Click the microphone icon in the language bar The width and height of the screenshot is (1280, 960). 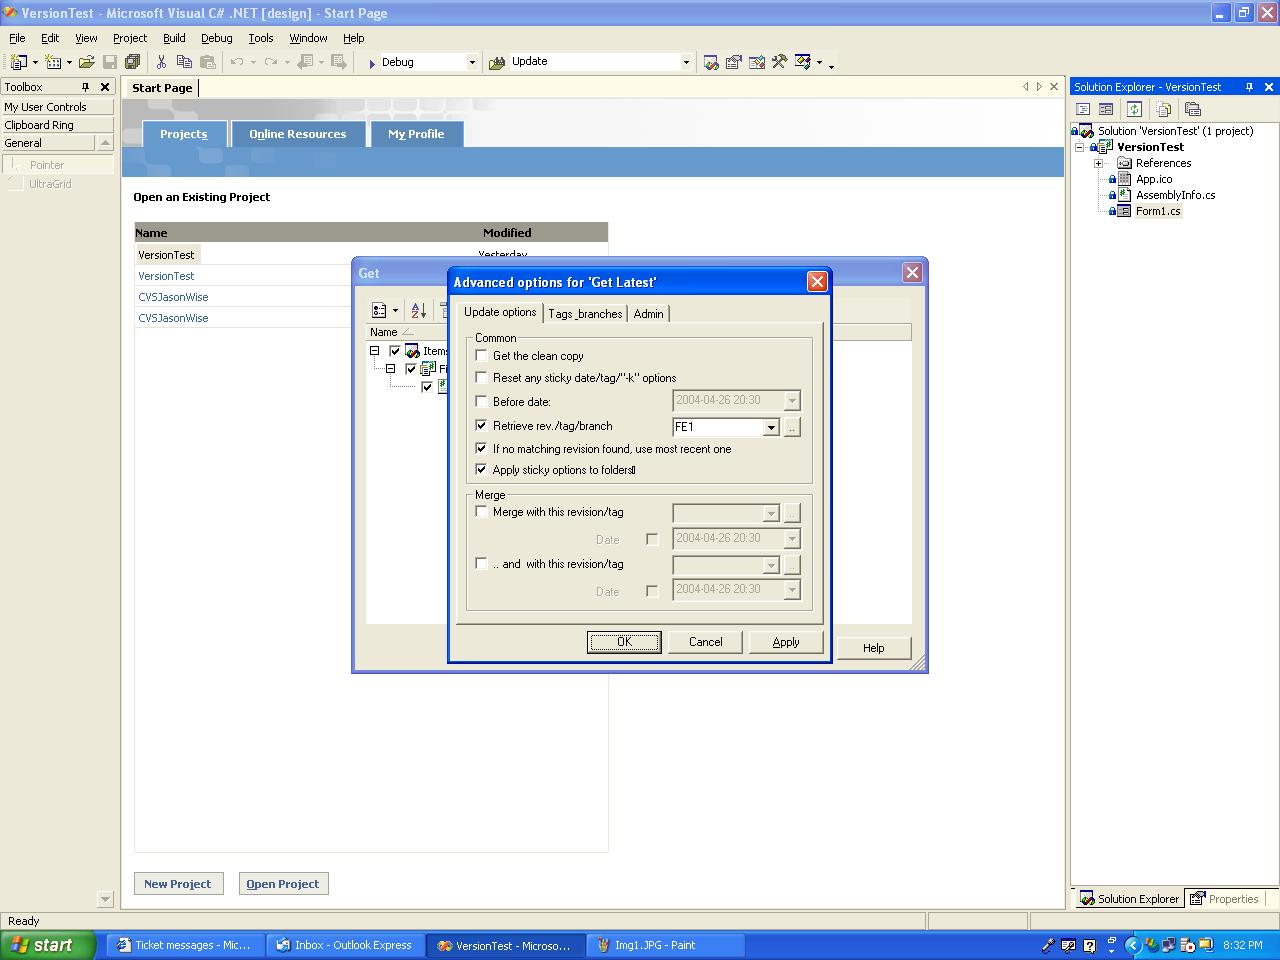click(x=1048, y=945)
